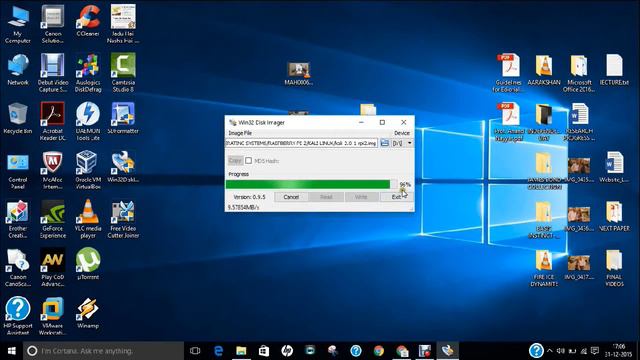
Task: Open the Debut Video Capture shortcut
Action: [x=53, y=73]
